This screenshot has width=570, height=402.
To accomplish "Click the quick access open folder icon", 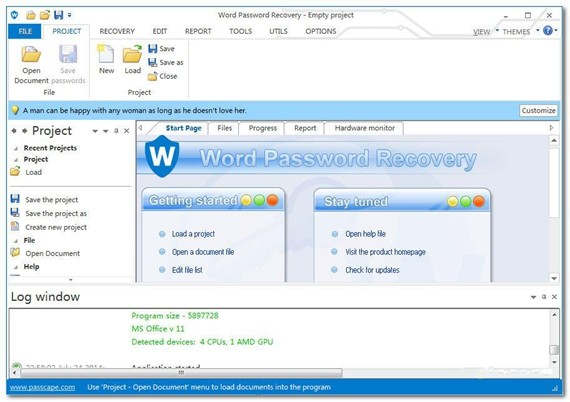I will pyautogui.click(x=31, y=15).
